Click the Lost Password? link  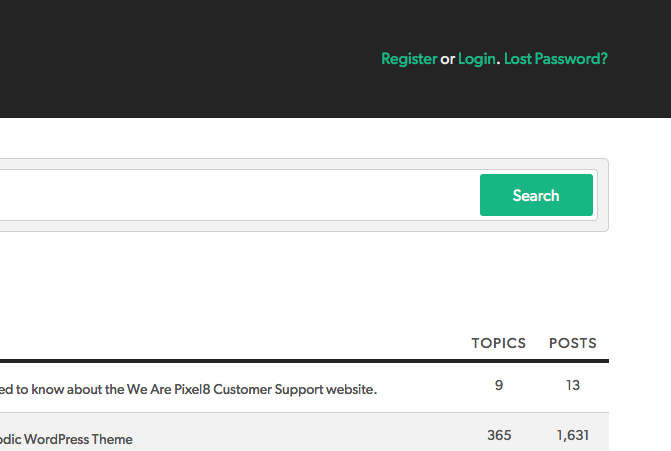[555, 59]
